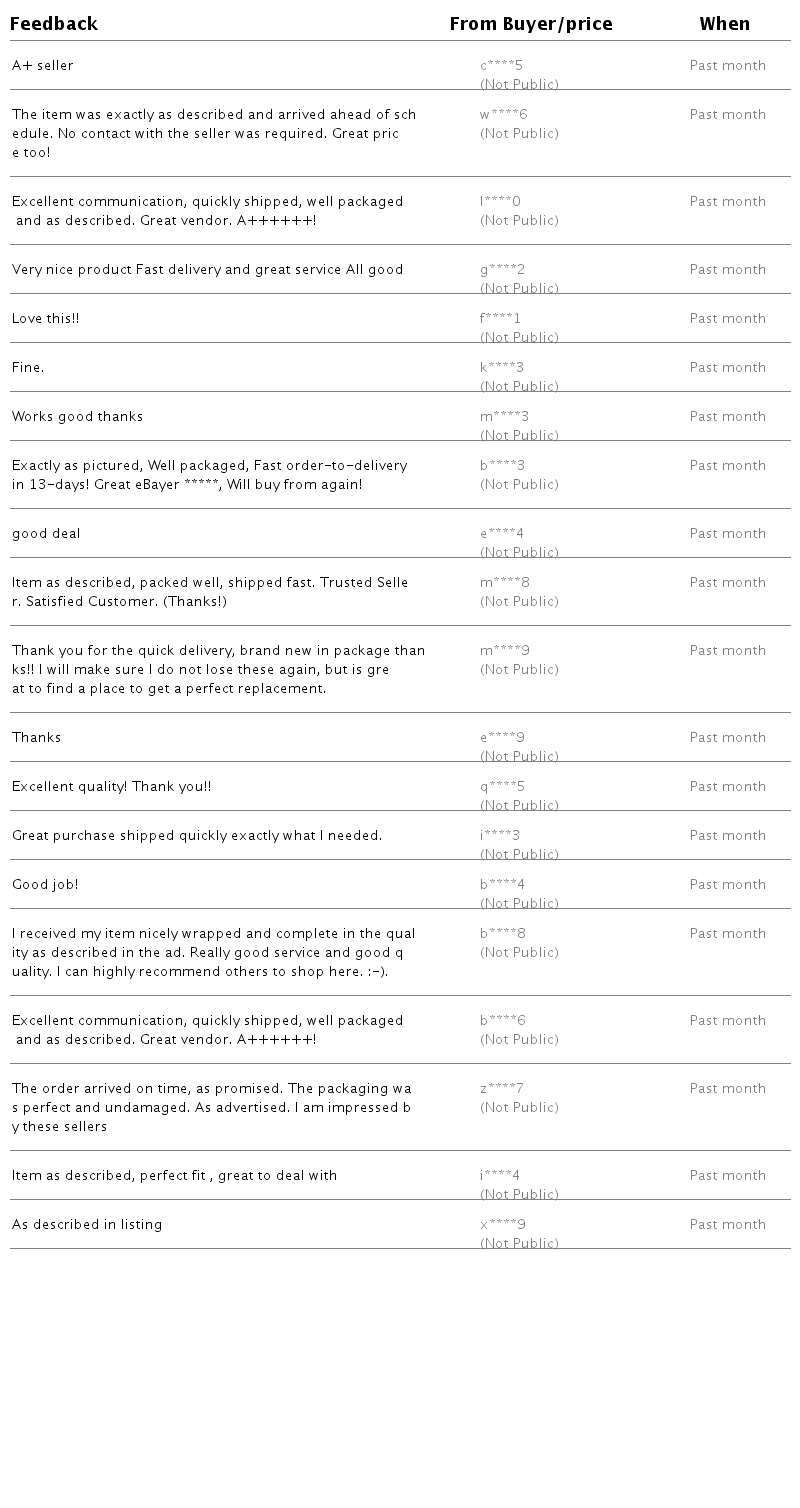Click the Feedback column header
800x1508 pixels.
(x=54, y=24)
